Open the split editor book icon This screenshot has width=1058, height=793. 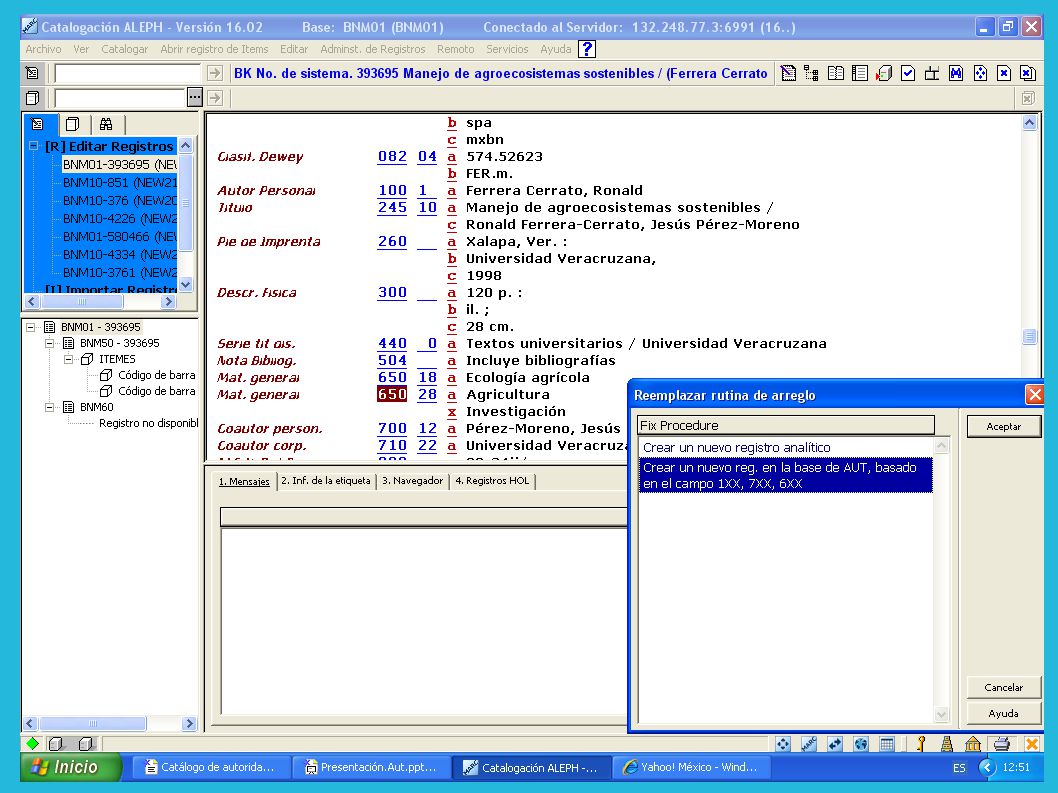click(x=836, y=73)
